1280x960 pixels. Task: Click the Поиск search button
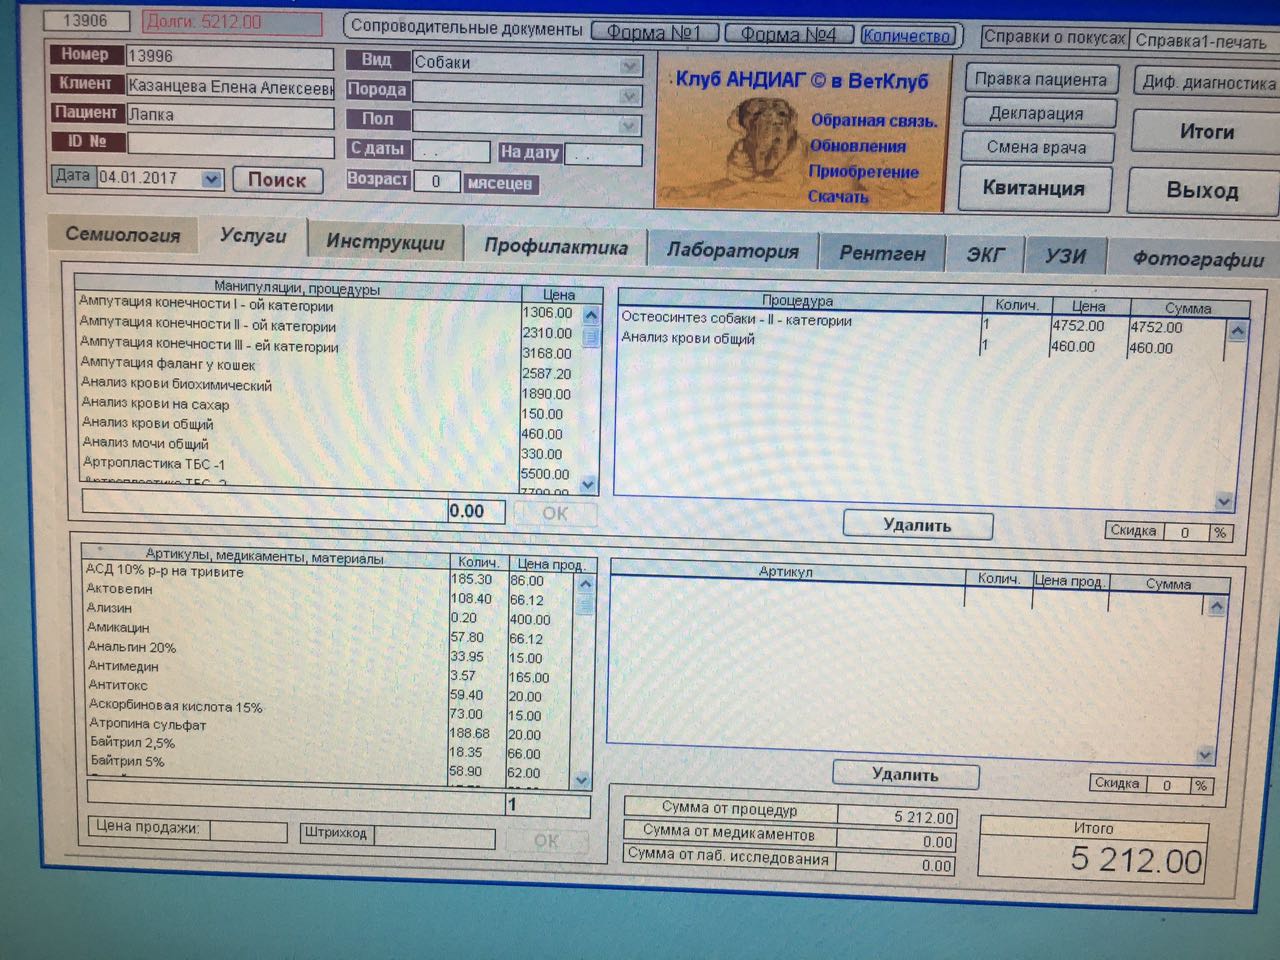coord(277,180)
